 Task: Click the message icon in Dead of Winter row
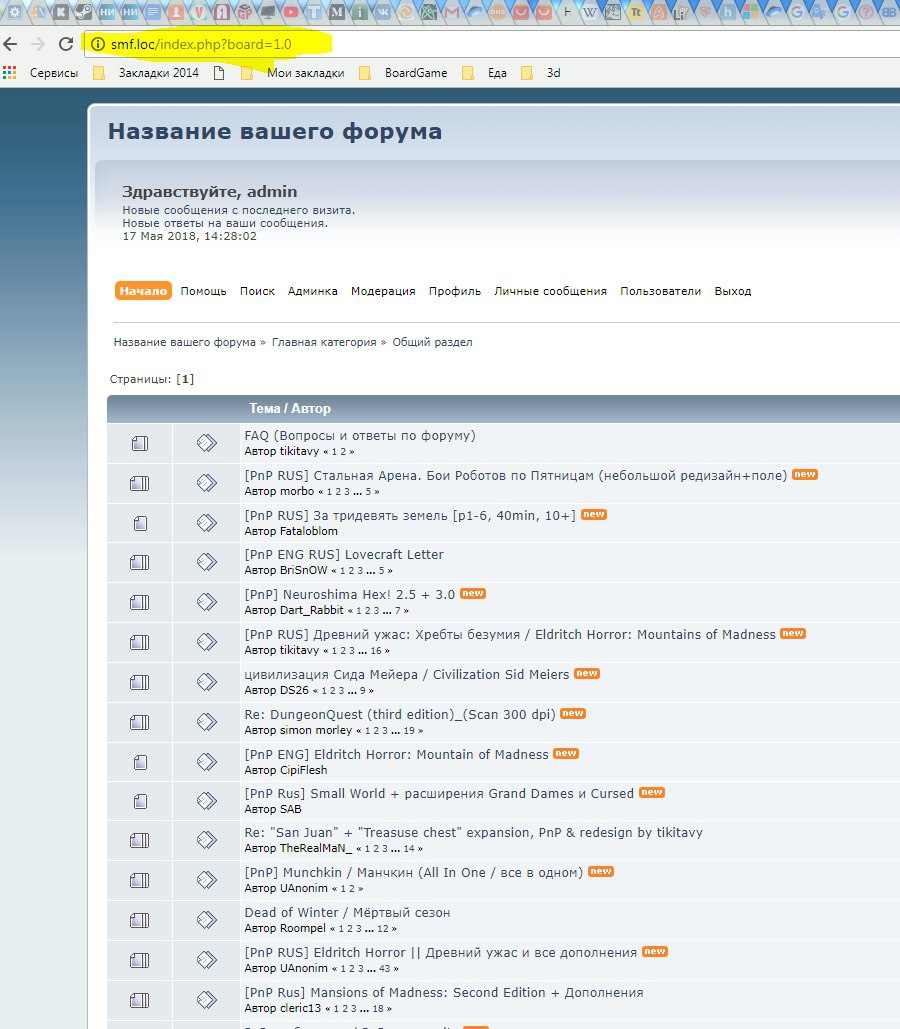click(x=207, y=920)
